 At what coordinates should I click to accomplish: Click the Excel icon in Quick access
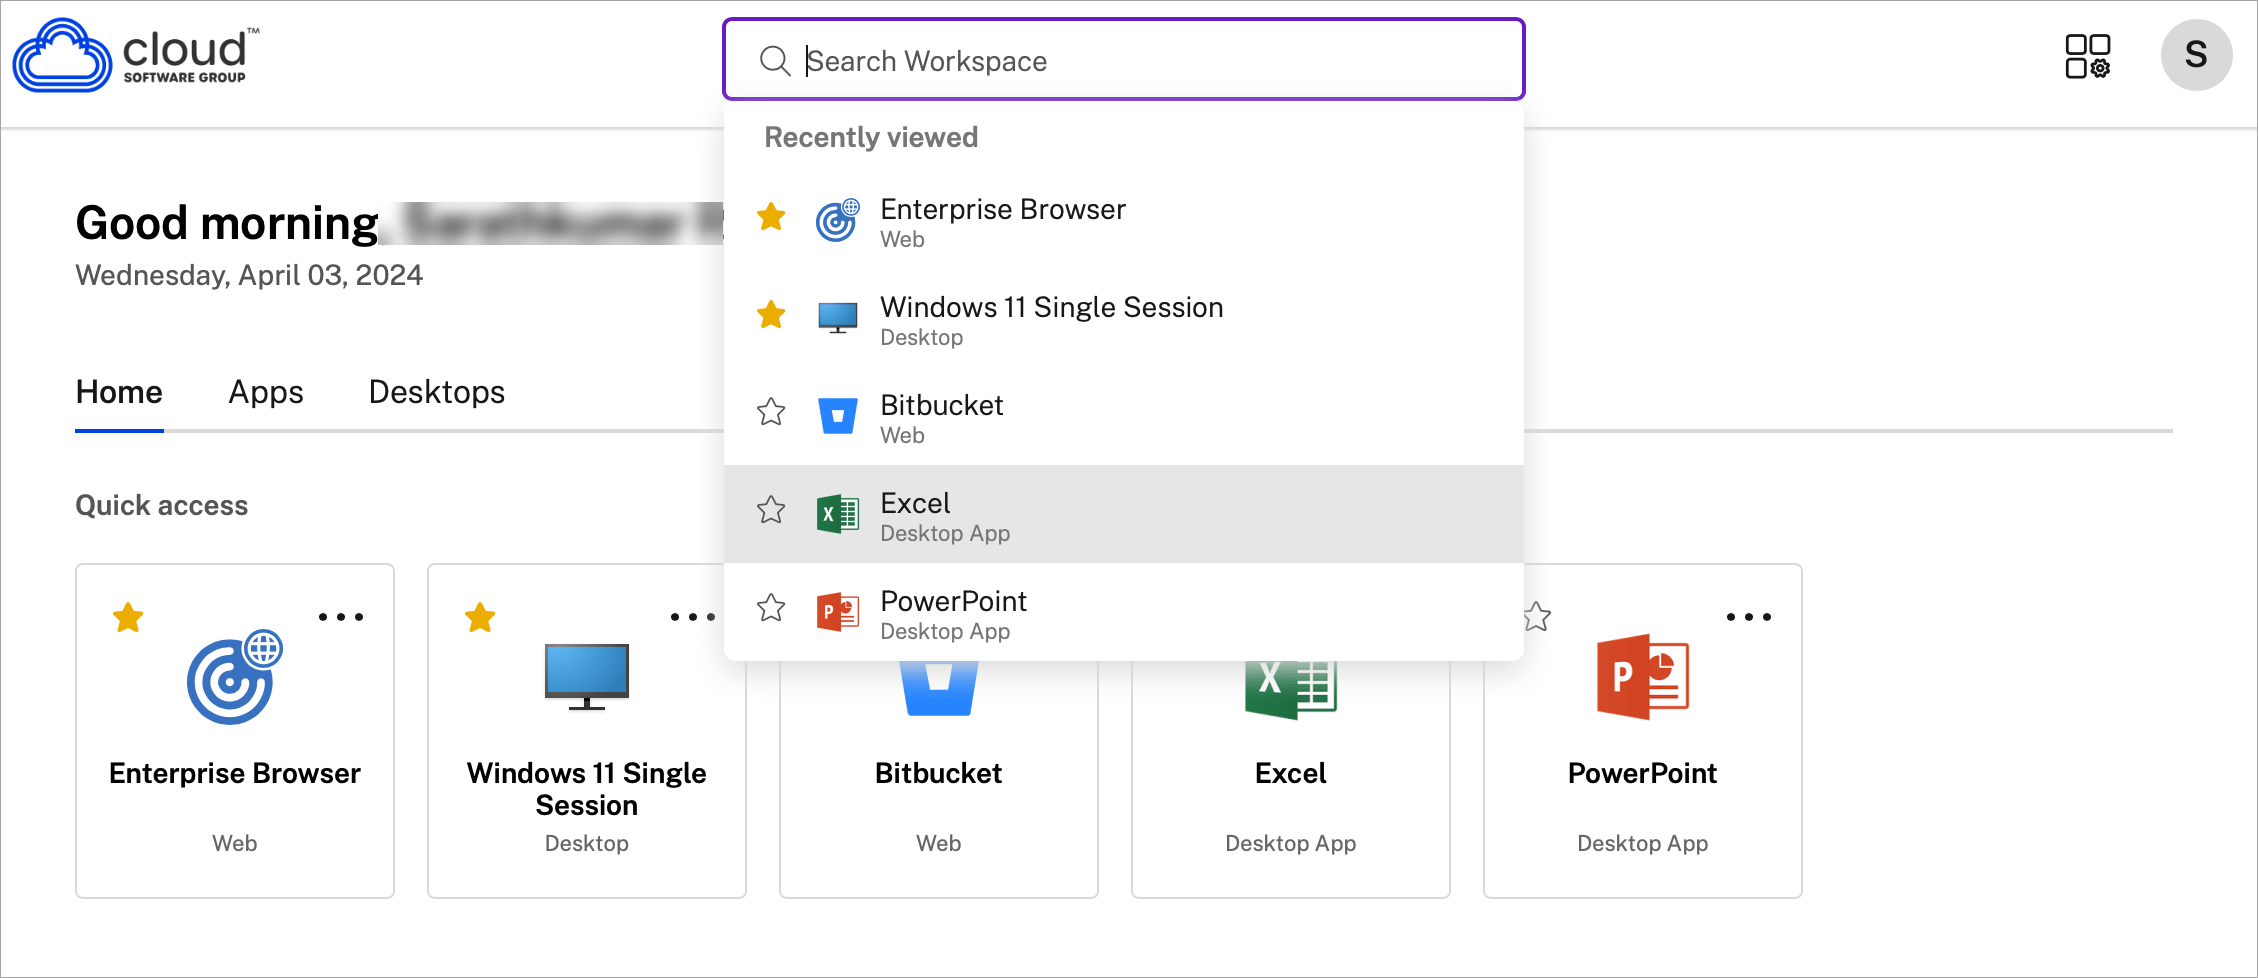tap(1291, 690)
